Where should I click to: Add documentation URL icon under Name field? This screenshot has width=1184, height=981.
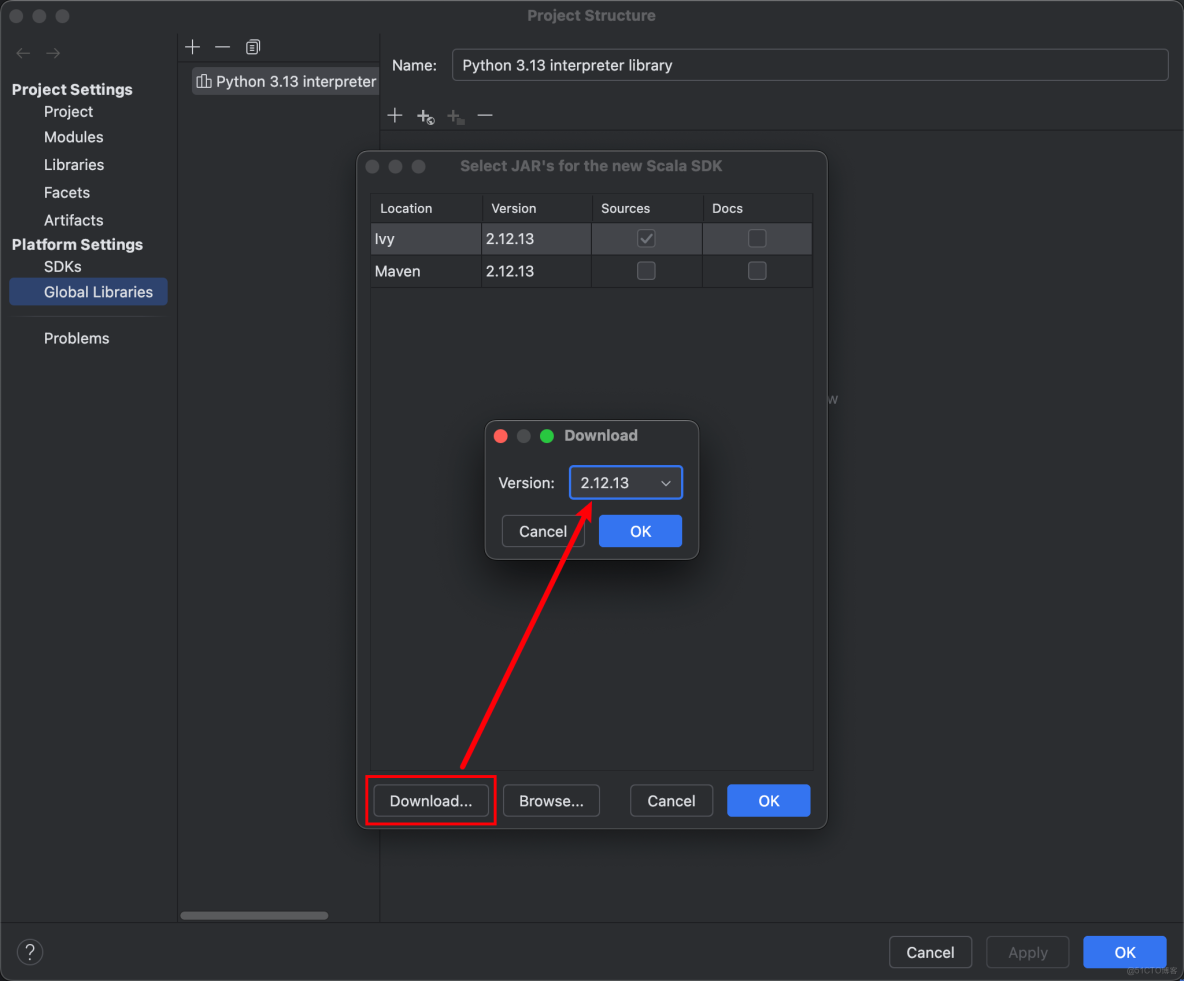[x=425, y=116]
